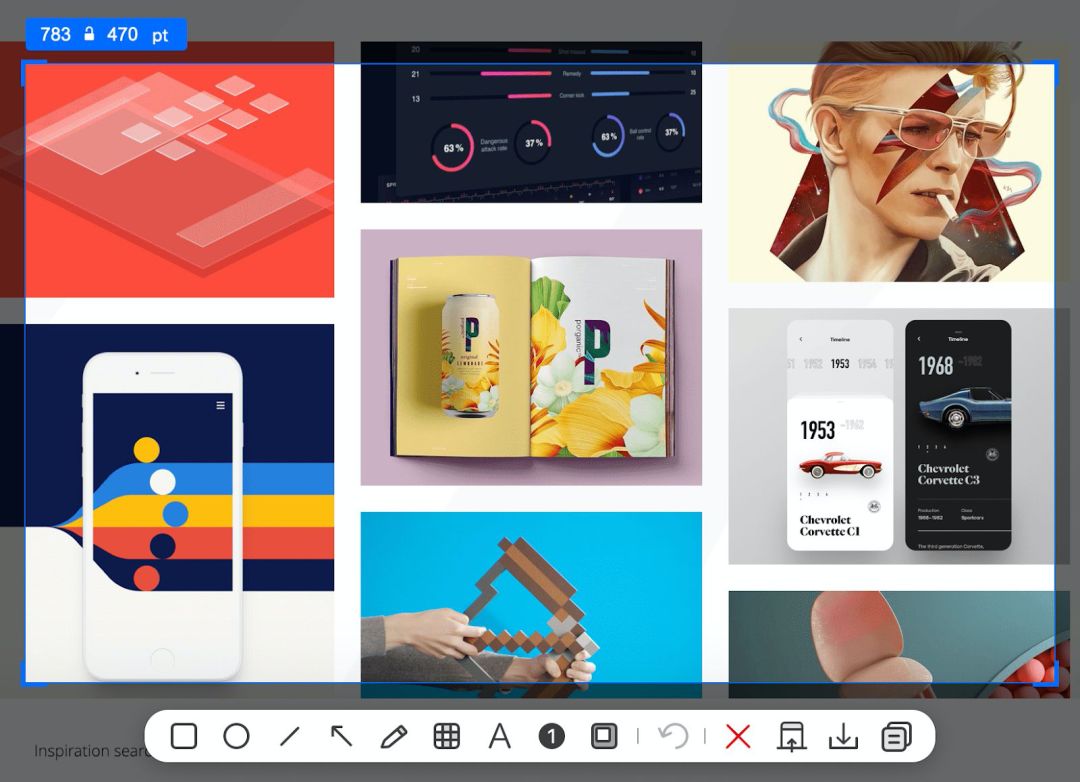Cancel the capture with the red X
This screenshot has height=782, width=1080.
click(737, 735)
